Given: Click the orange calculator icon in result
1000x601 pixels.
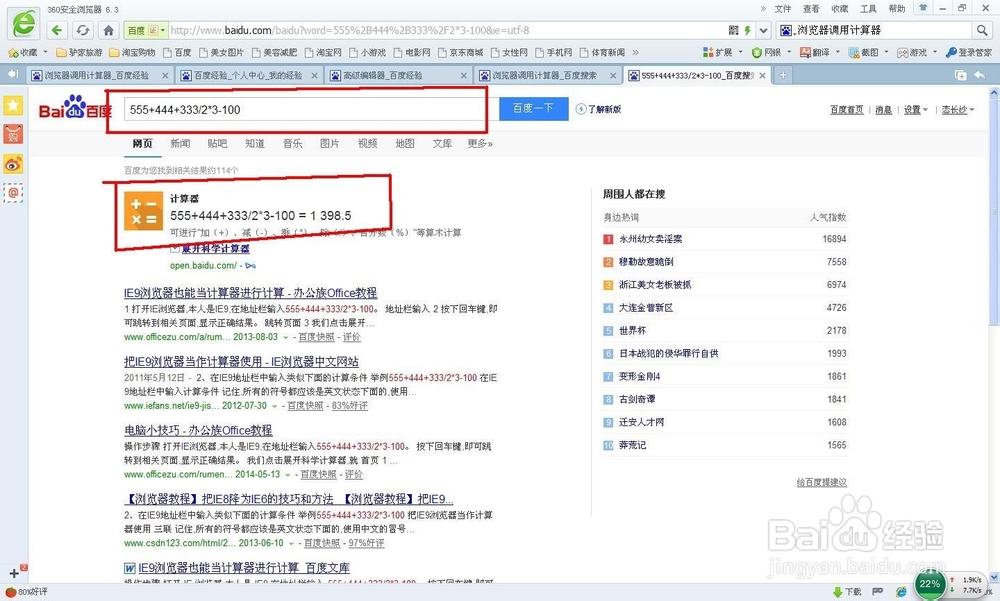Looking at the screenshot, I should (143, 211).
